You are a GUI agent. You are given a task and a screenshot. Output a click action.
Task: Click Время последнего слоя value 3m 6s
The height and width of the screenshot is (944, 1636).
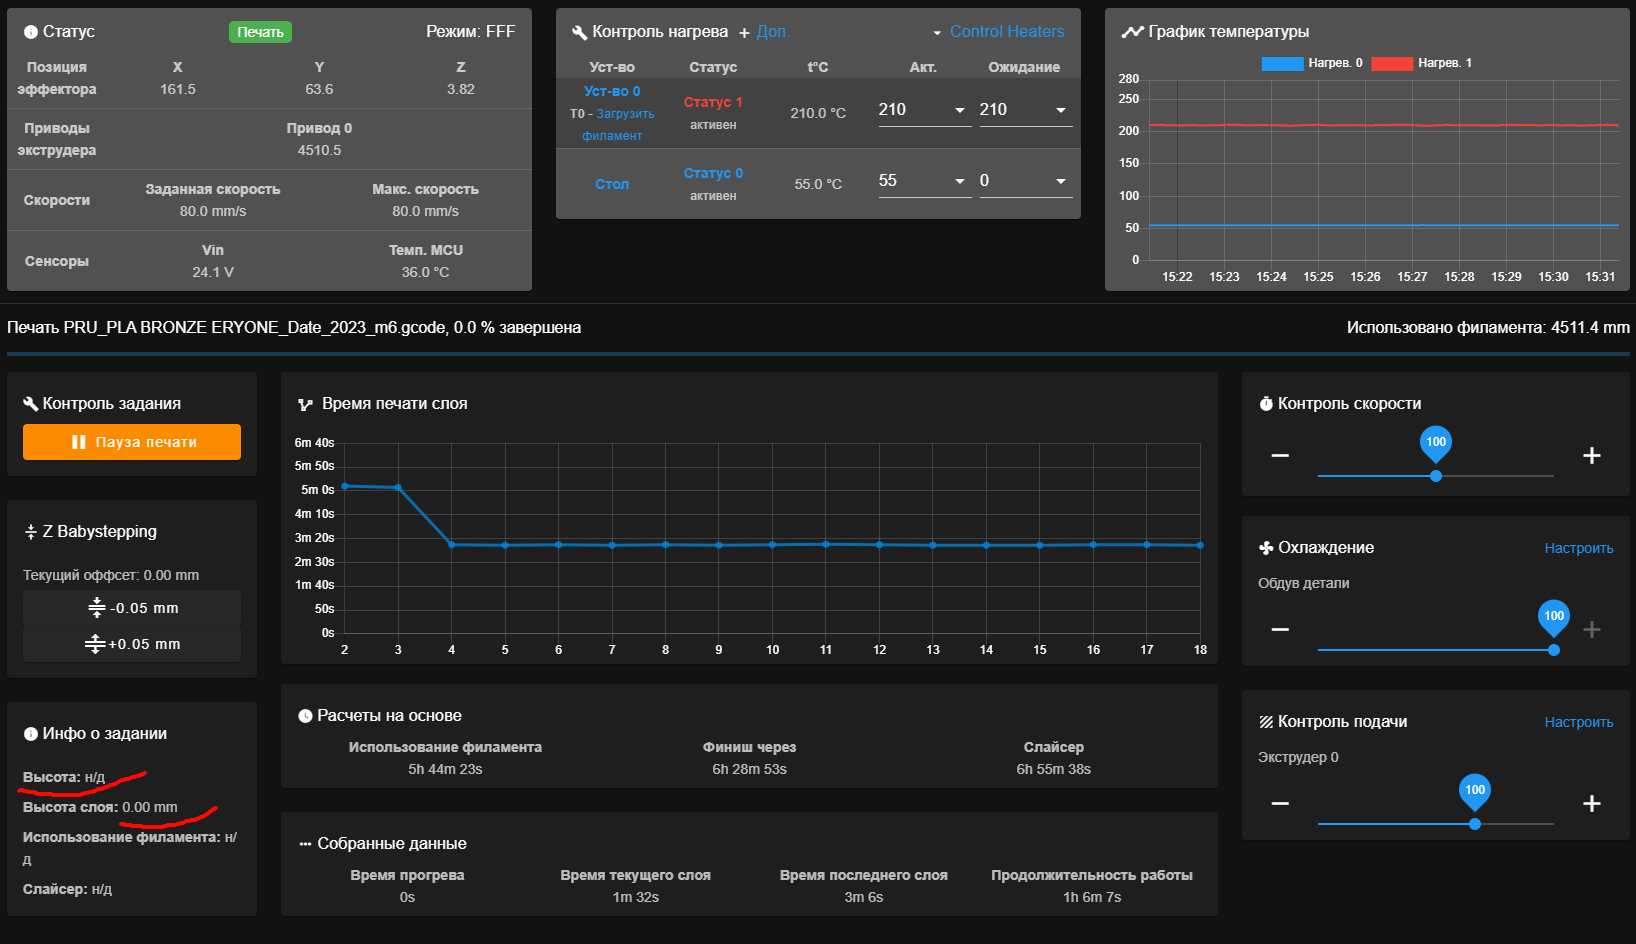[864, 897]
